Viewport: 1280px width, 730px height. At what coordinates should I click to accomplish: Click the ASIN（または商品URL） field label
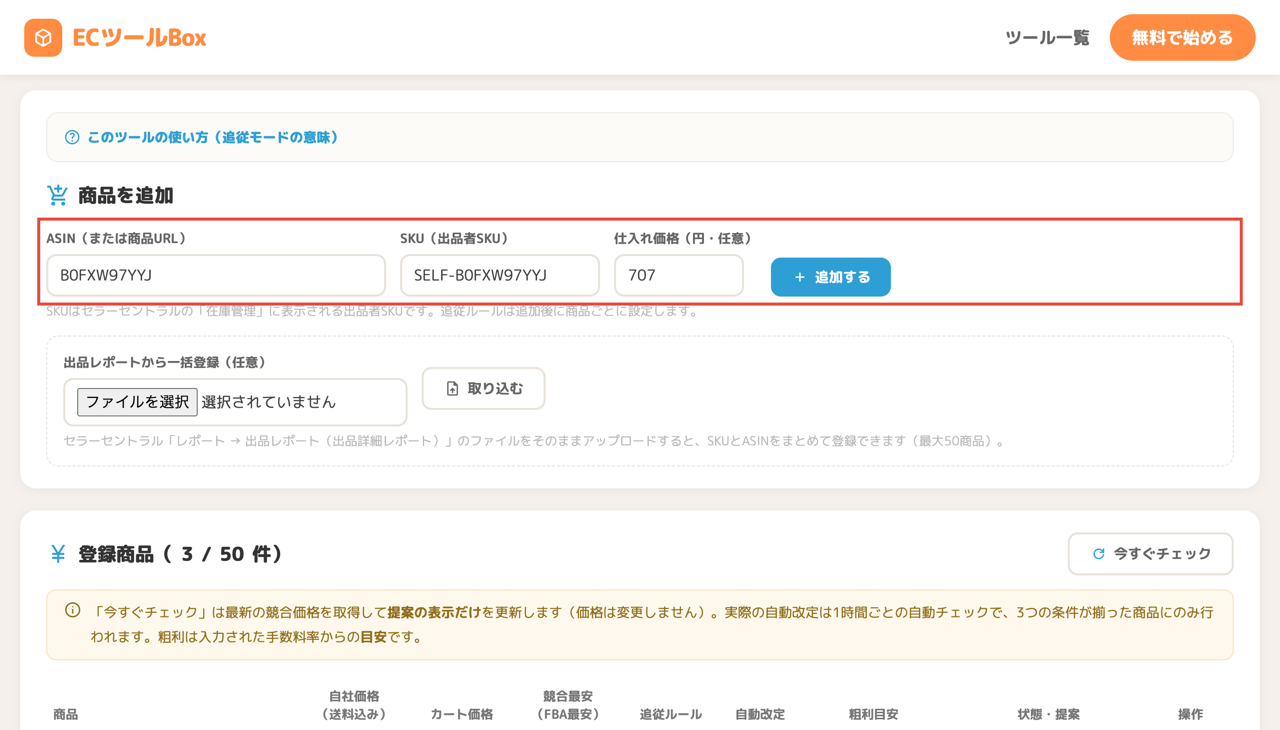[116, 238]
